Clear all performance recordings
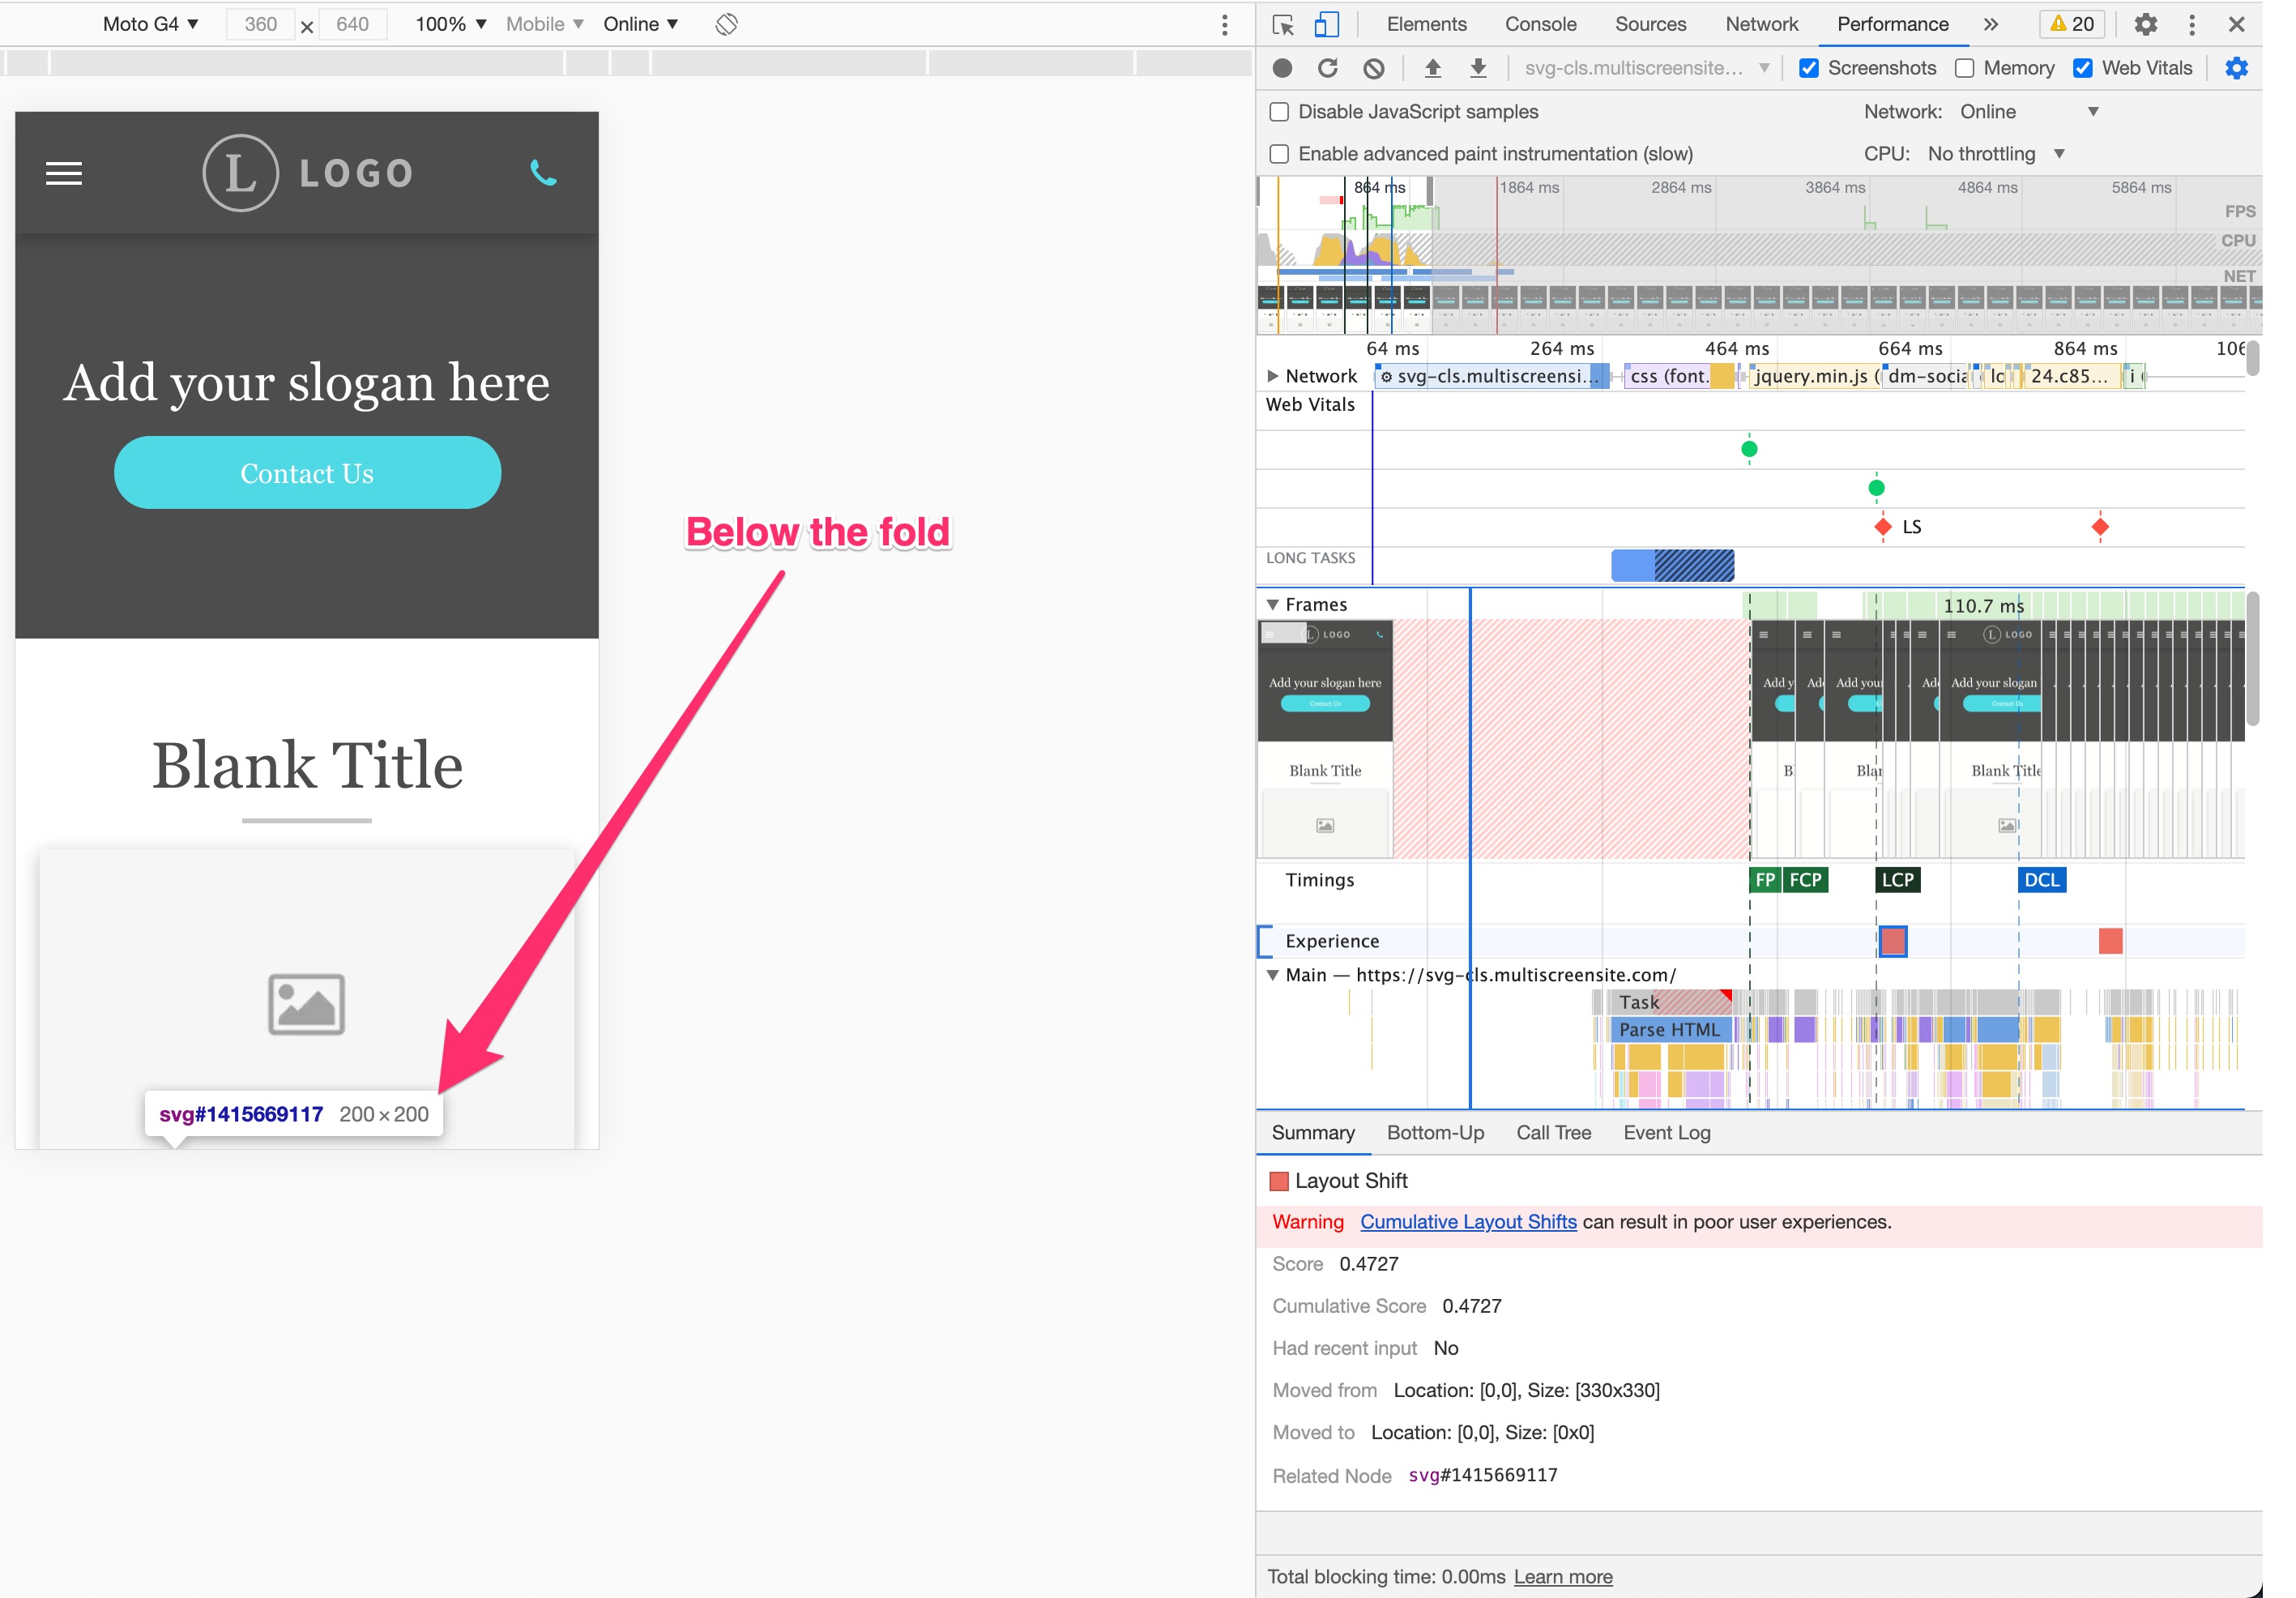The image size is (2296, 1598). click(1375, 68)
